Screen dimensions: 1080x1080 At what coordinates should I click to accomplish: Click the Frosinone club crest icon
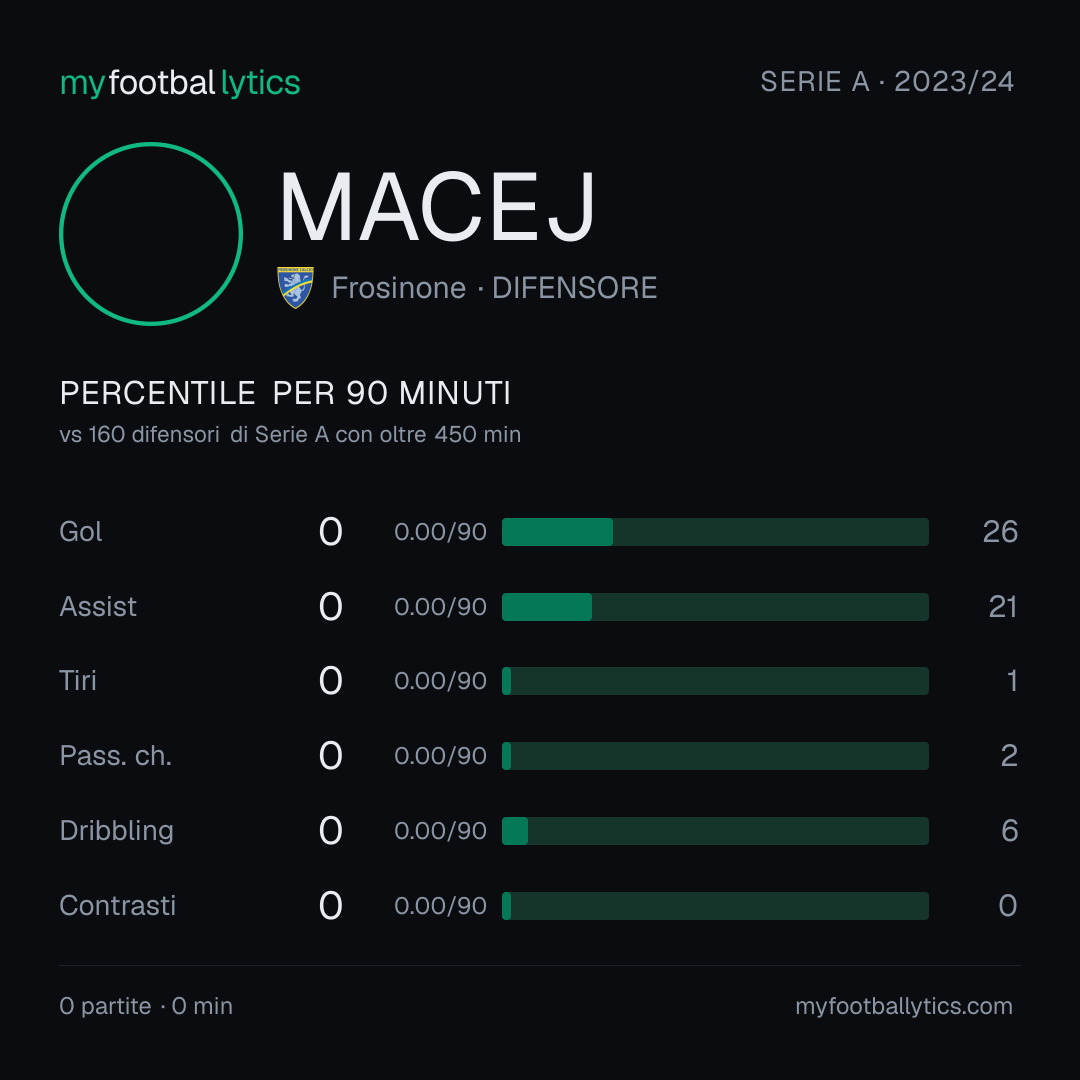coord(295,287)
